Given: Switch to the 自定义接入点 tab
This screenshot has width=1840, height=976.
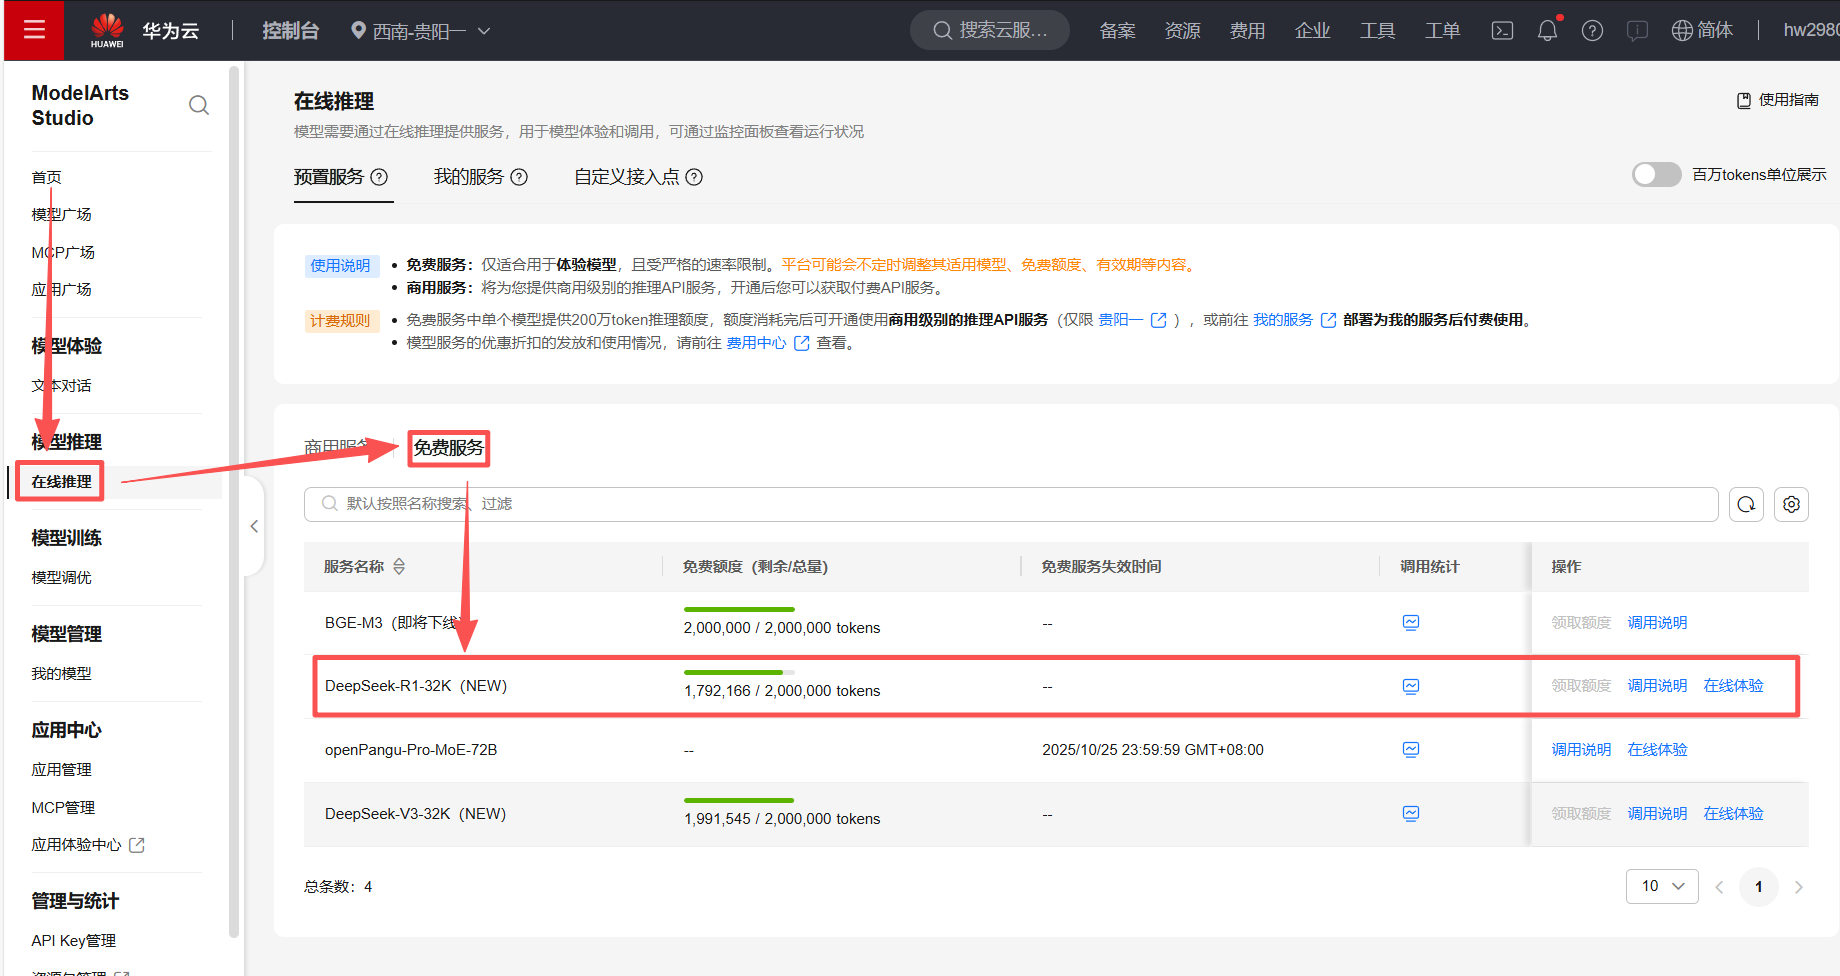Looking at the screenshot, I should [x=627, y=177].
